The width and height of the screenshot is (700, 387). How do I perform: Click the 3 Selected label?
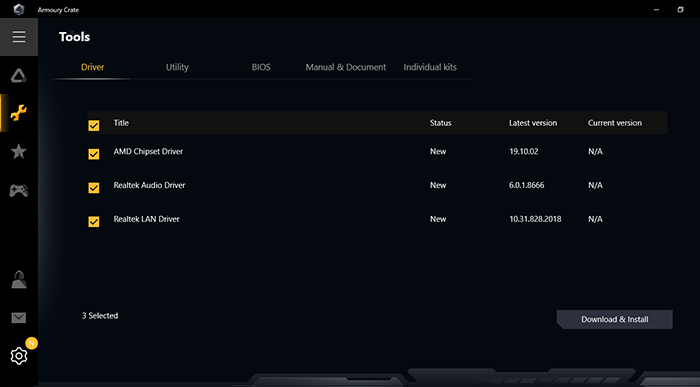point(100,316)
